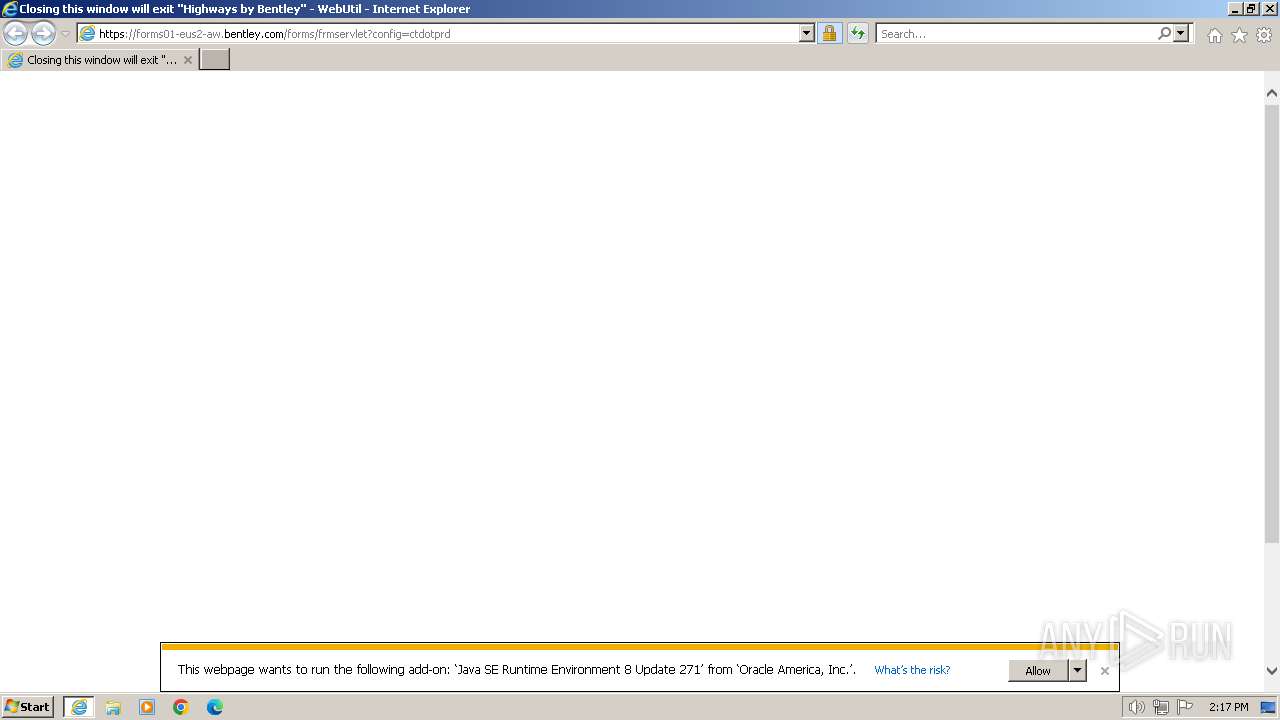The height and width of the screenshot is (720, 1280).
Task: Close the current browser tab
Action: (x=188, y=60)
